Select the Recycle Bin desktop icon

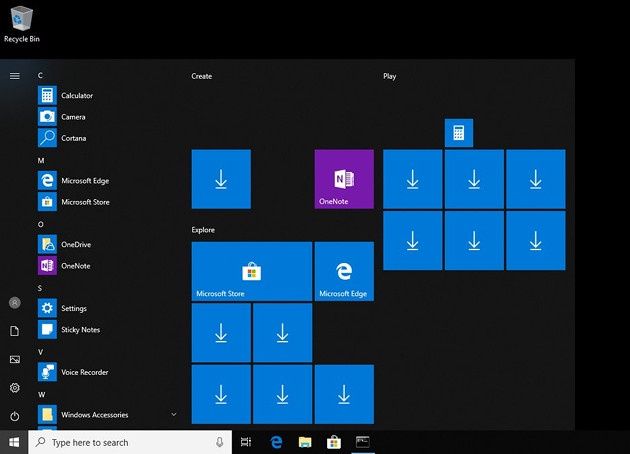click(22, 24)
